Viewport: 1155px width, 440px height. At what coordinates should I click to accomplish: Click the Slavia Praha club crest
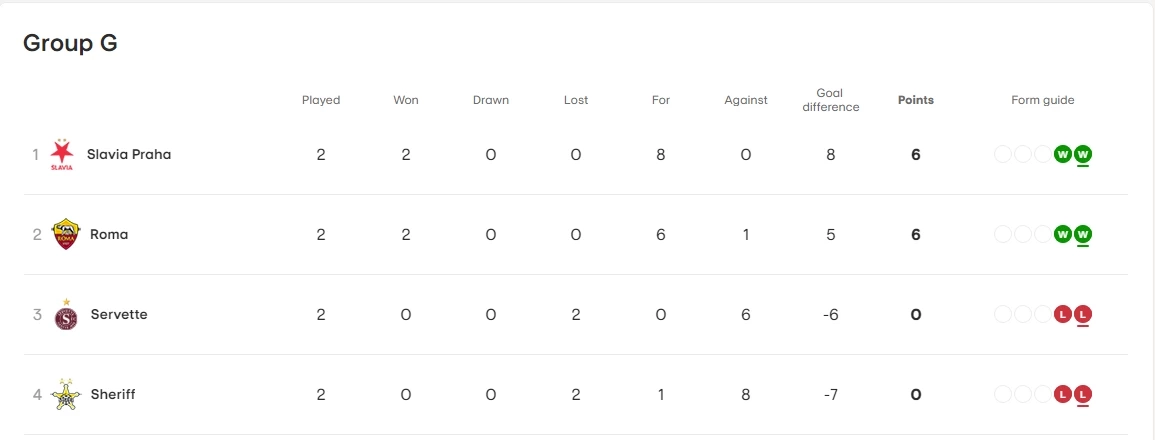point(63,154)
